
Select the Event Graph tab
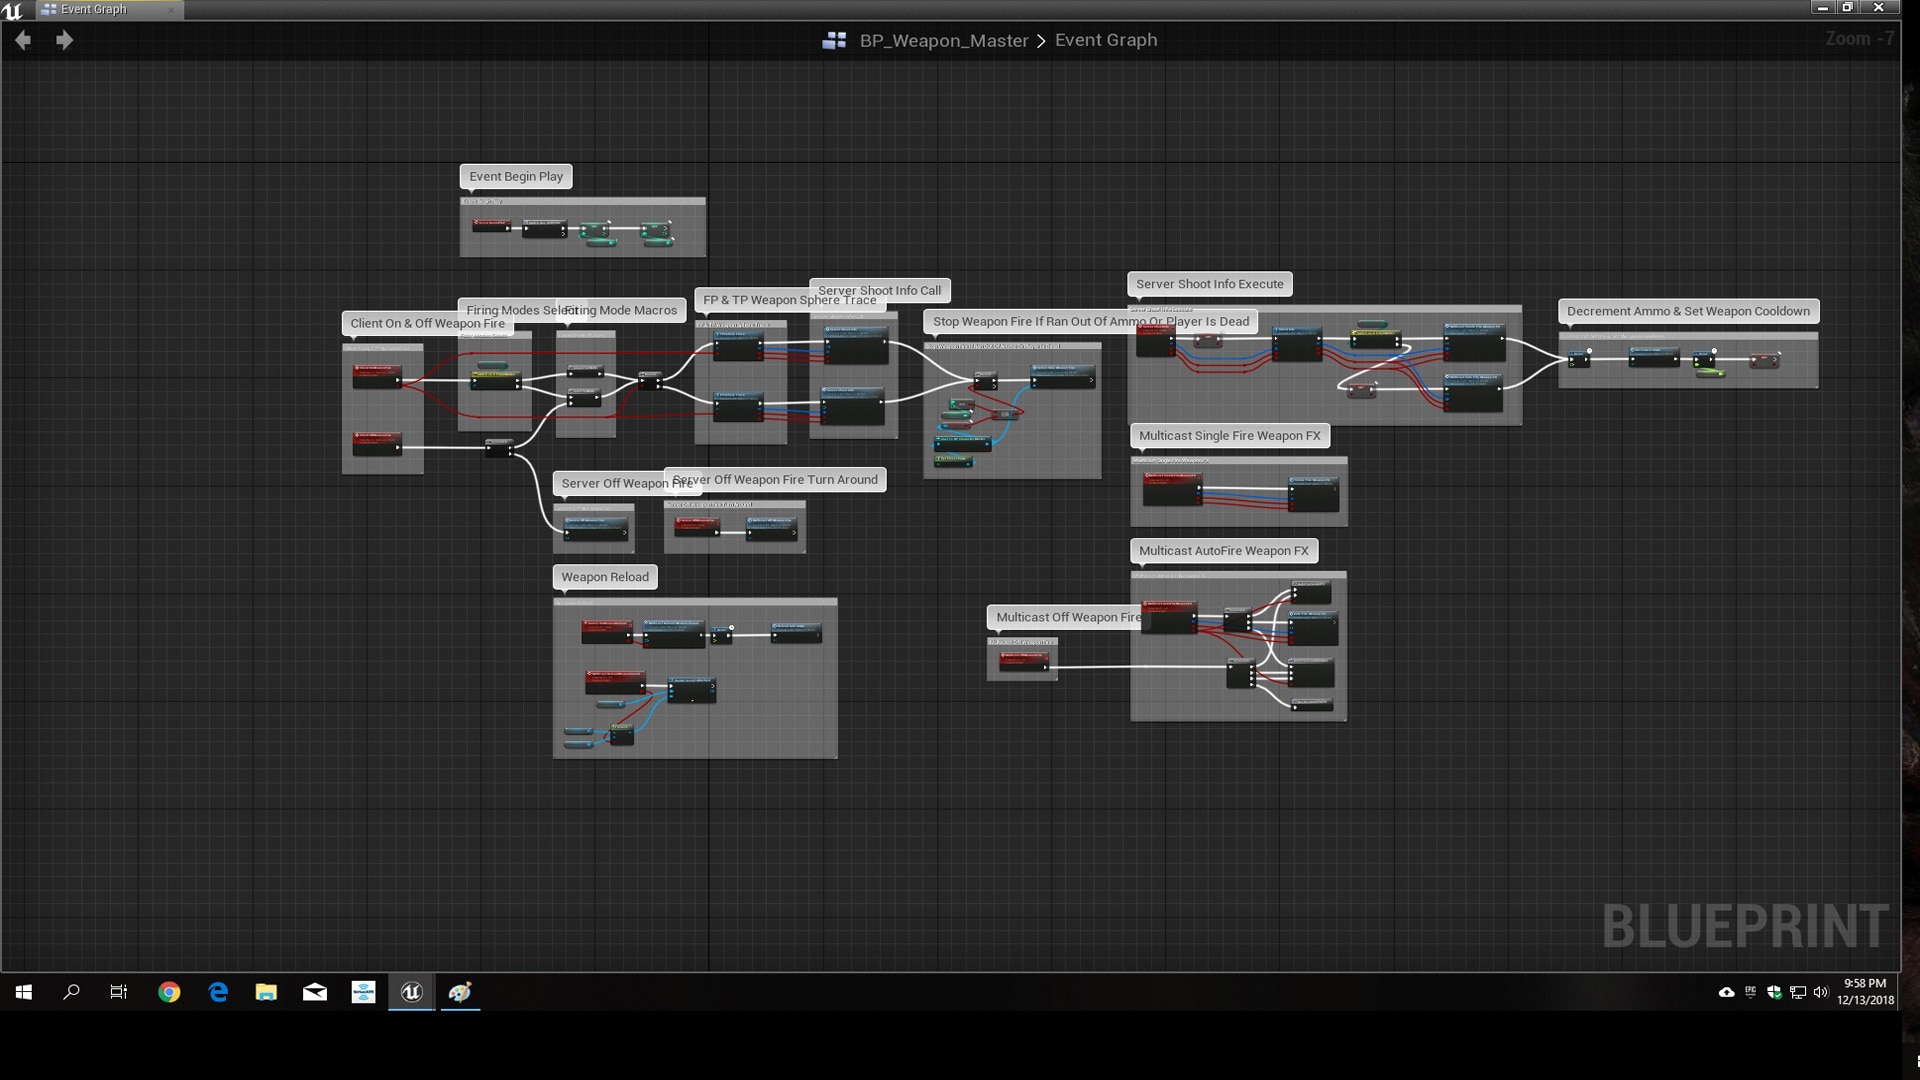click(x=94, y=9)
